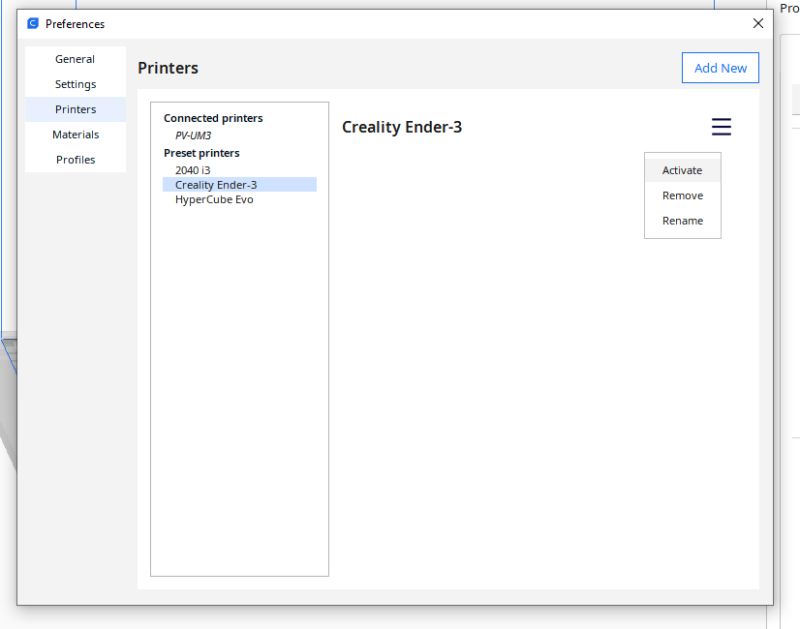Open the Settings section of Preferences
800x629 pixels.
tap(74, 84)
